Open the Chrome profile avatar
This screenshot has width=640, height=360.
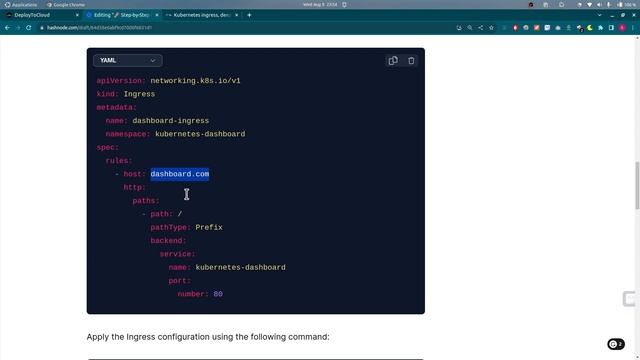click(x=622, y=28)
